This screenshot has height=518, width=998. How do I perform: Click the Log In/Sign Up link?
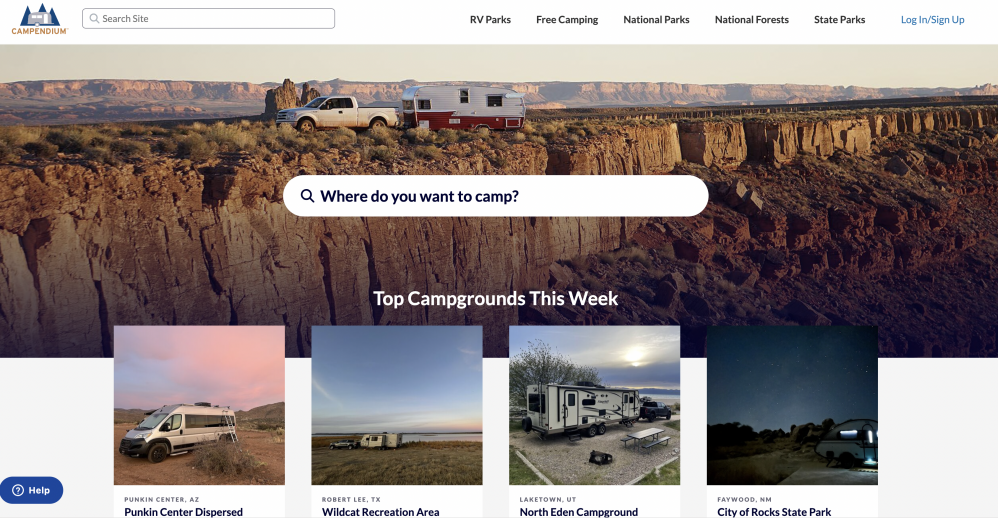(932, 20)
